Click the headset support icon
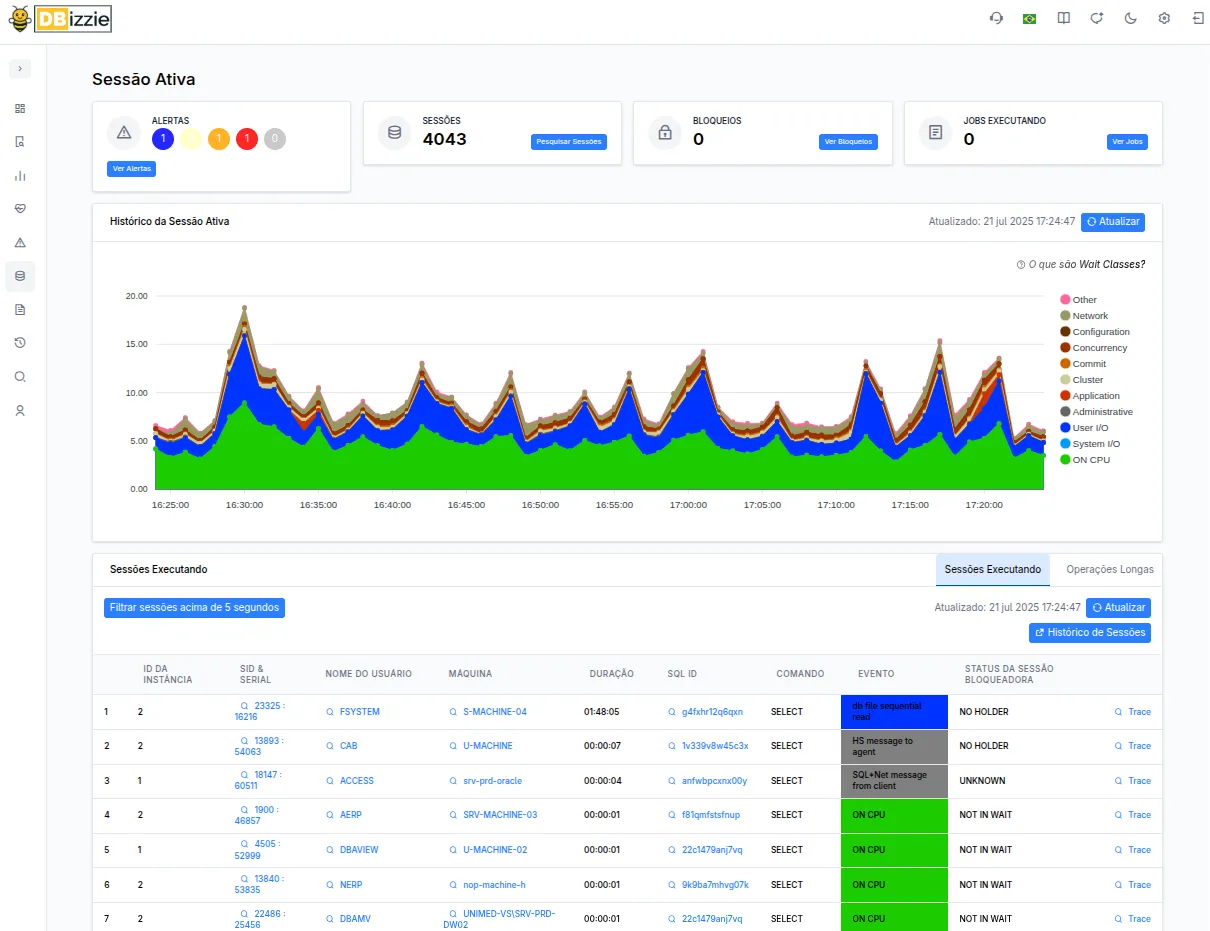This screenshot has width=1210, height=931. (996, 19)
